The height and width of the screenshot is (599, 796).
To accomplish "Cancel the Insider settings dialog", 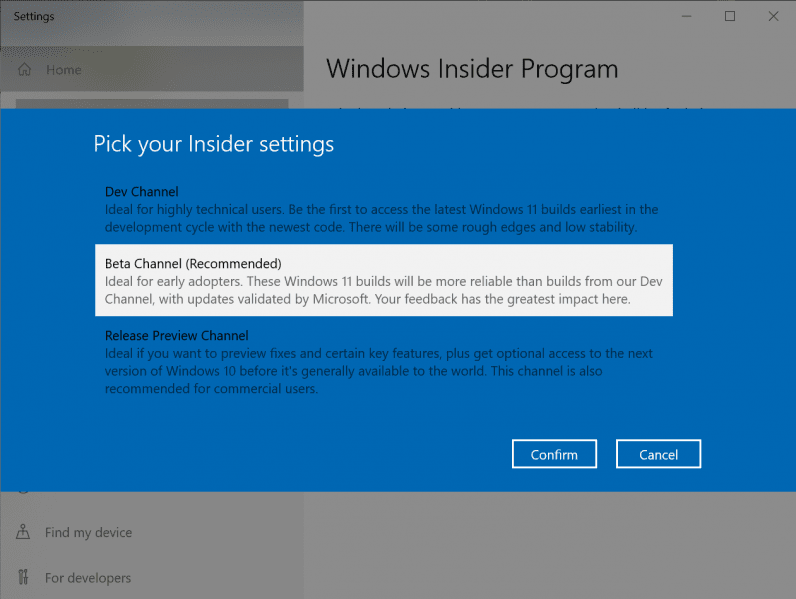I will click(658, 454).
